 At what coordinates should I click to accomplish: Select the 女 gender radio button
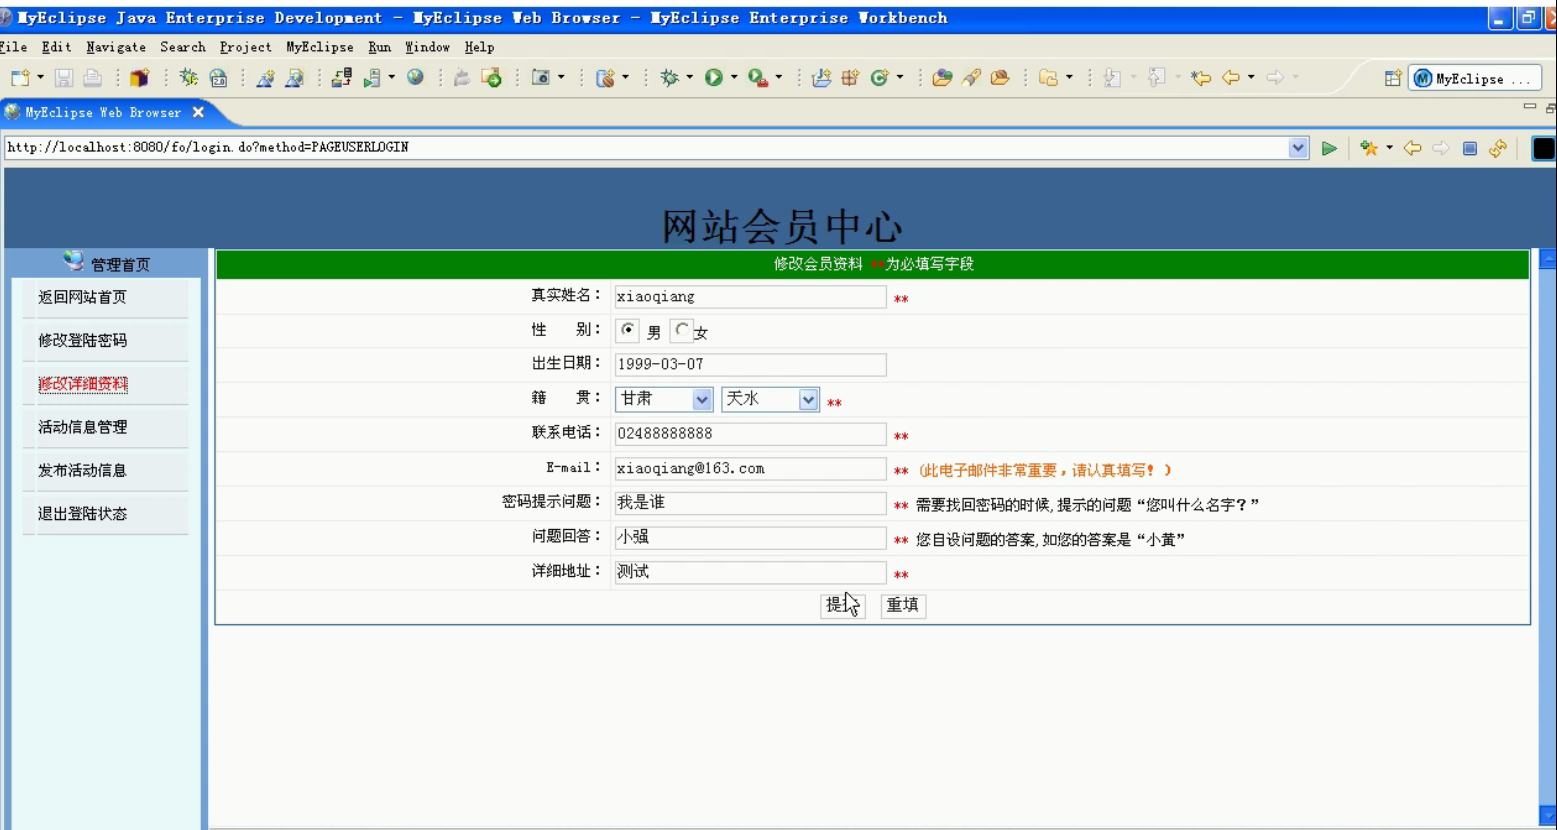point(682,329)
